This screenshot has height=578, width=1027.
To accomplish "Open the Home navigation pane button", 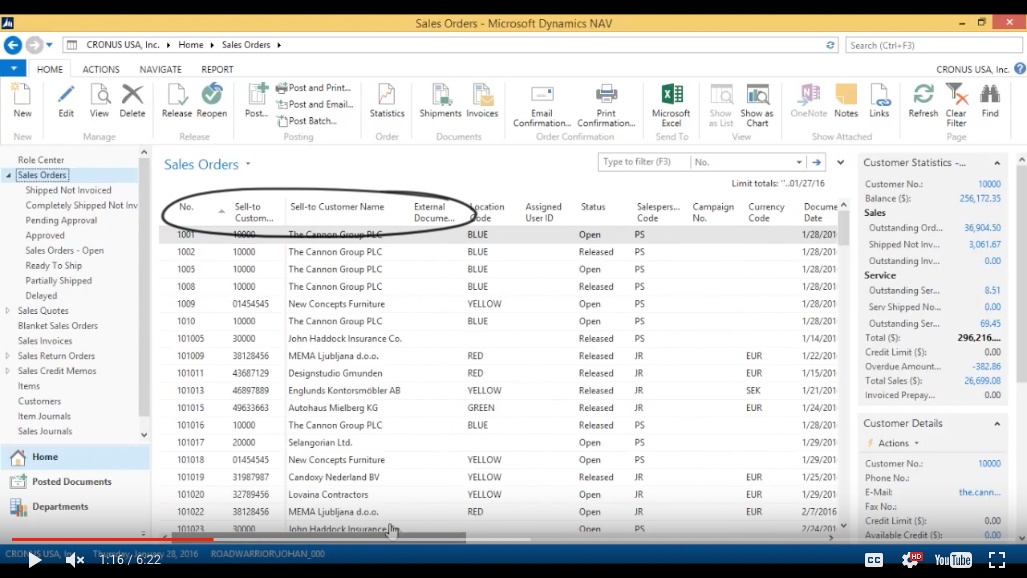I will click(75, 457).
